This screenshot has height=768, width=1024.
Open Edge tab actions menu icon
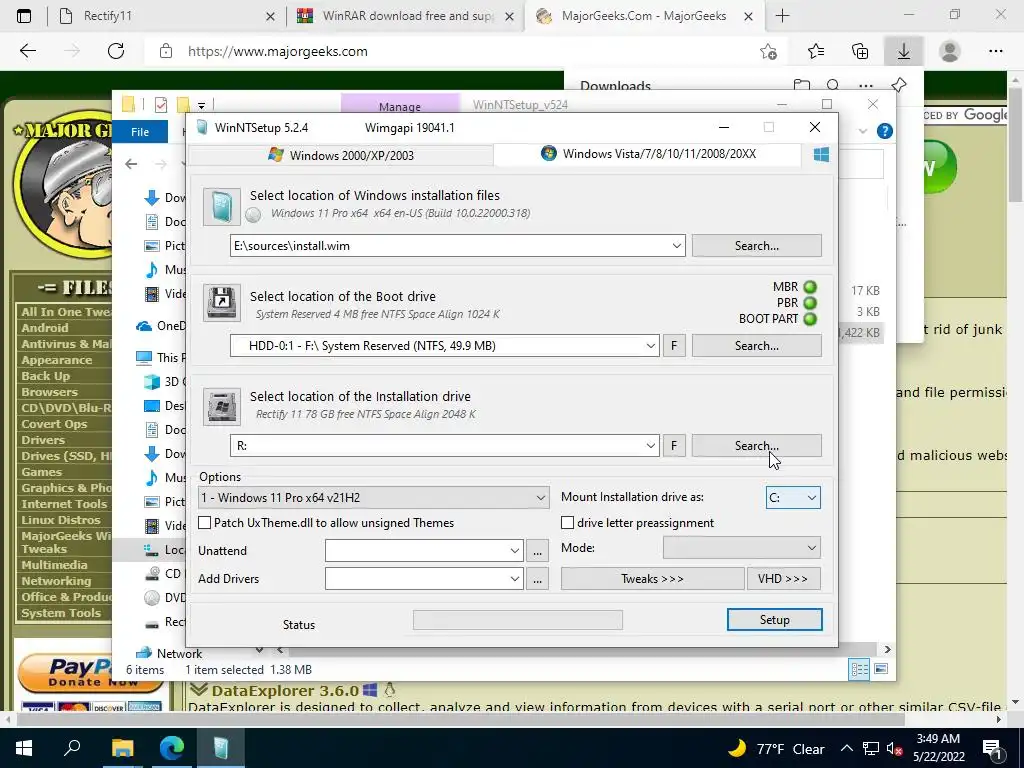[24, 16]
